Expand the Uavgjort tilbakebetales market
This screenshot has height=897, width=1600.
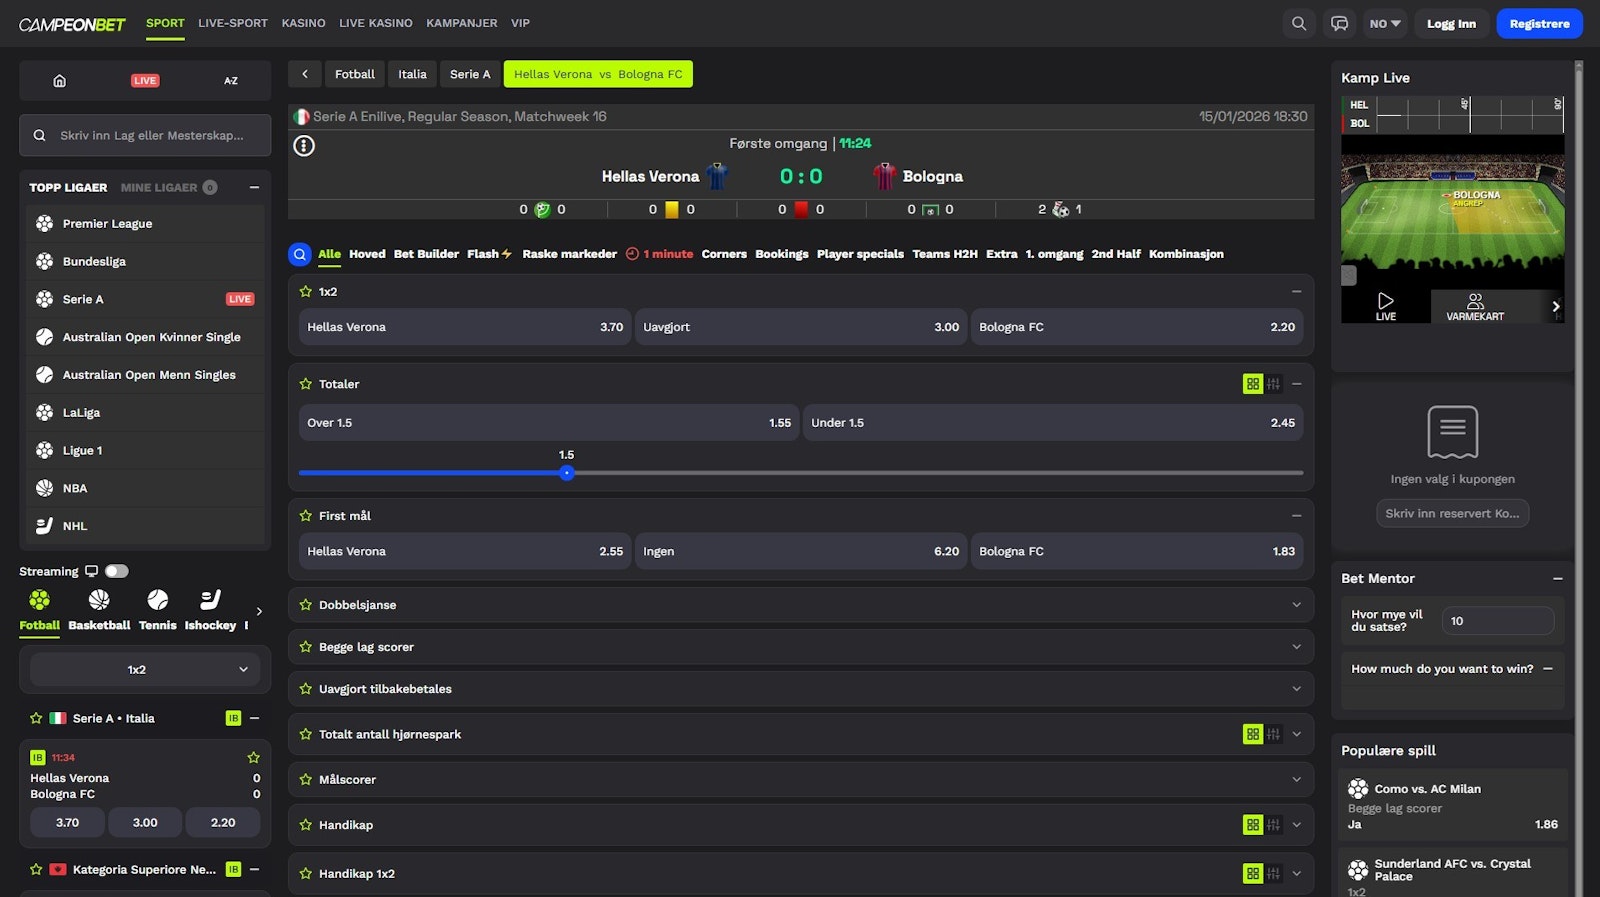point(1296,688)
